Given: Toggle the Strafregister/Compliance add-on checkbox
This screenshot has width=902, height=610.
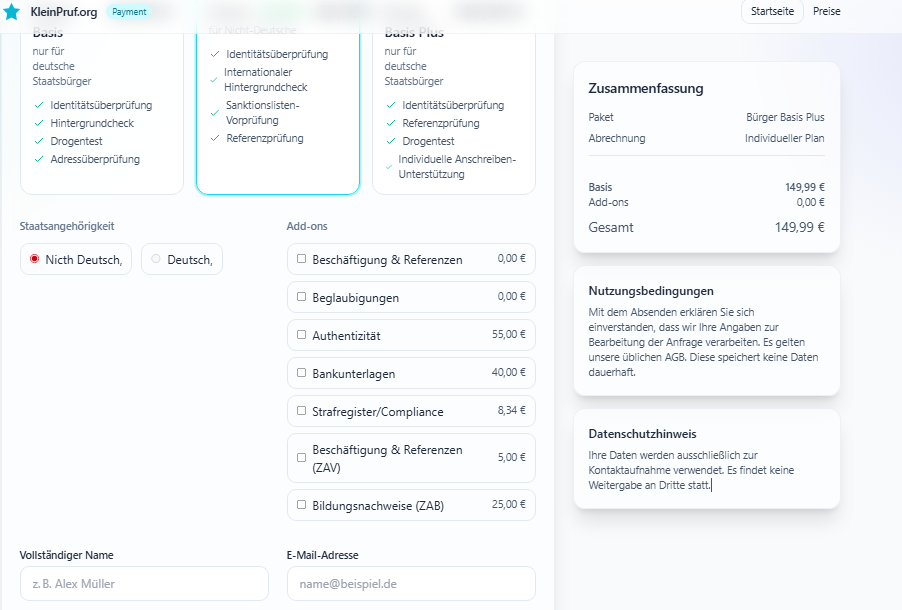Looking at the screenshot, I should [x=302, y=411].
